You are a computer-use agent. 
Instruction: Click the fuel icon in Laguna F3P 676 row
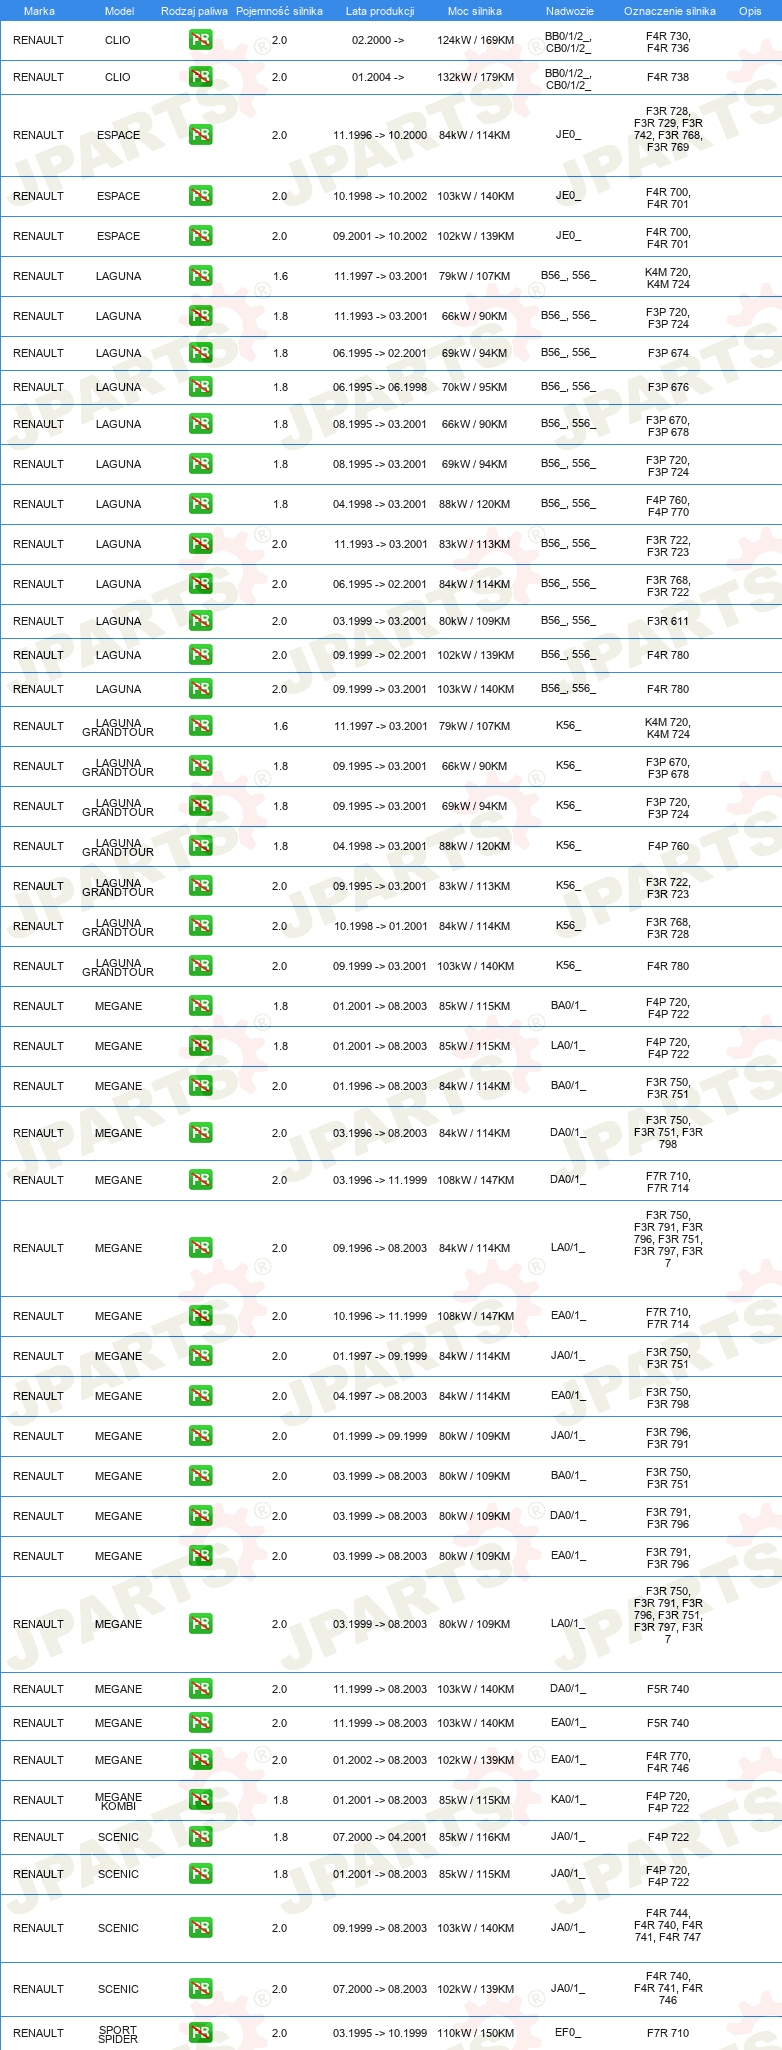(x=200, y=387)
